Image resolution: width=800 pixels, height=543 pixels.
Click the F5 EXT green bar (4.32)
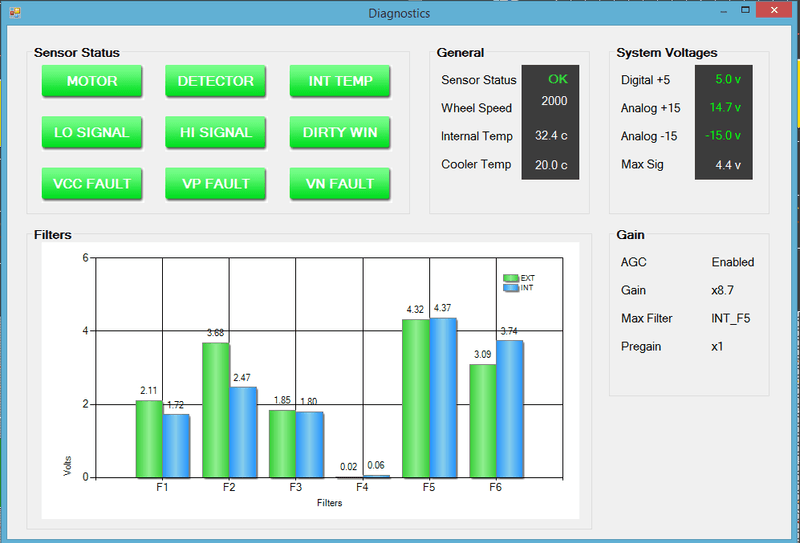416,399
